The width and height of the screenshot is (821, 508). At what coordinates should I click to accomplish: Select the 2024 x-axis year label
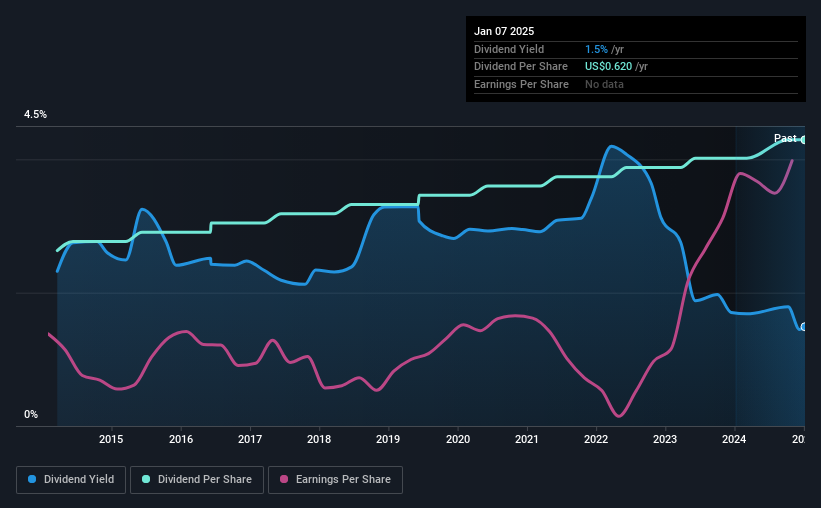734,439
